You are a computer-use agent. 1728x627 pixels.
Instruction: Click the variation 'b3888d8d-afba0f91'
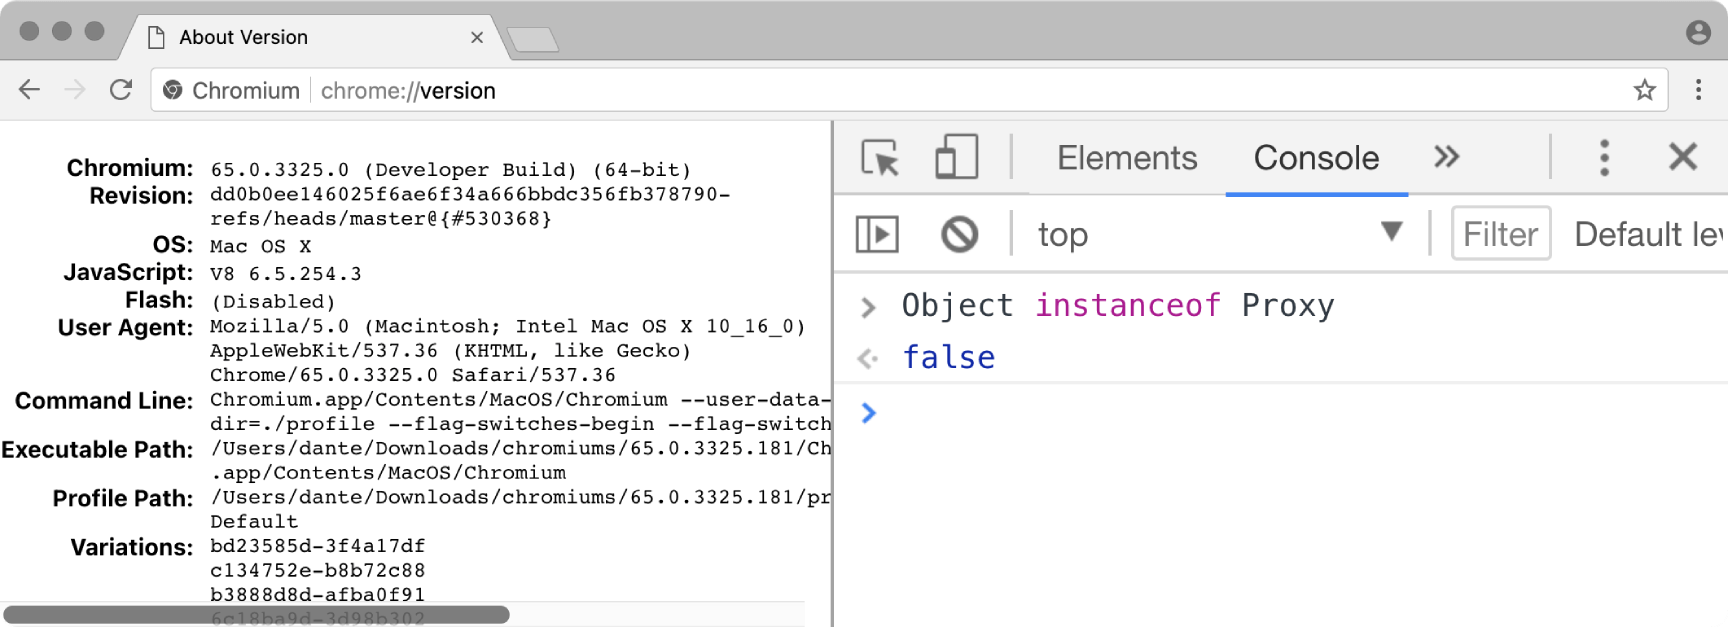click(317, 595)
